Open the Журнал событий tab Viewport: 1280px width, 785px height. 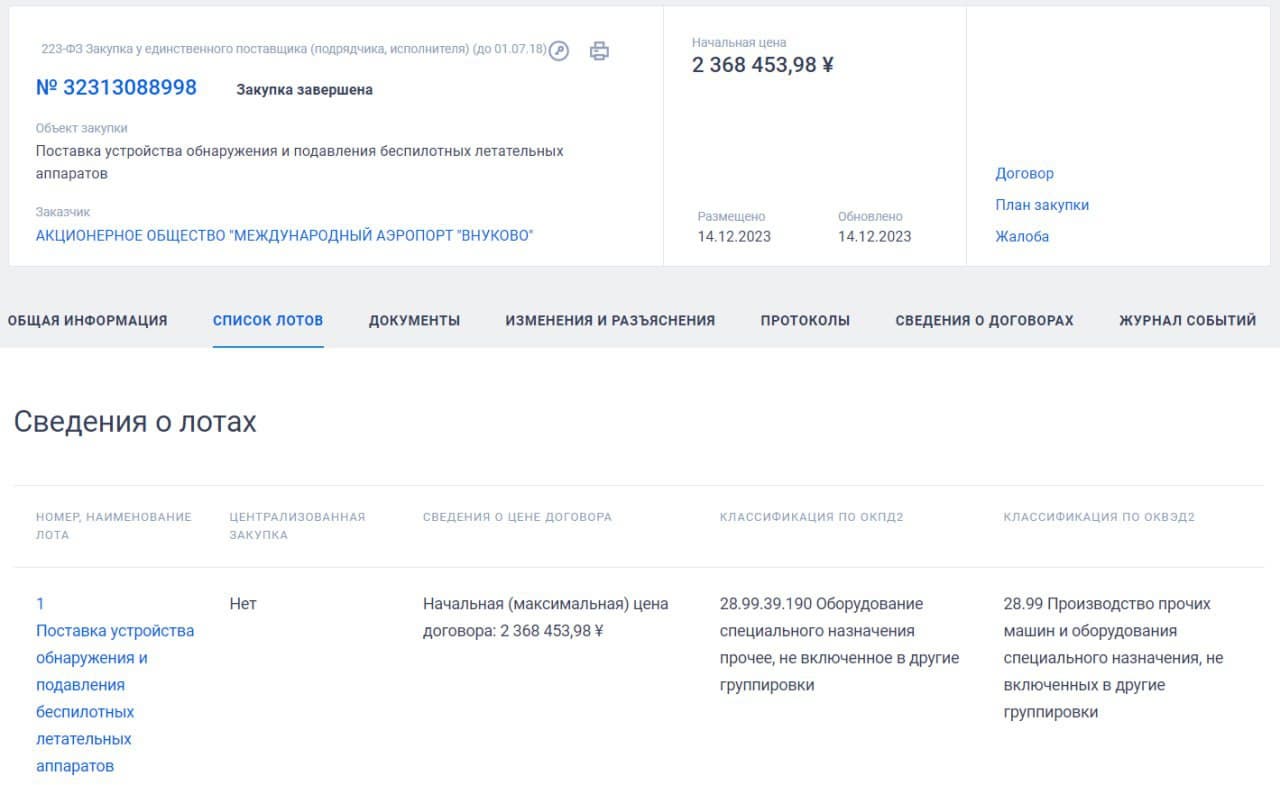click(1187, 320)
